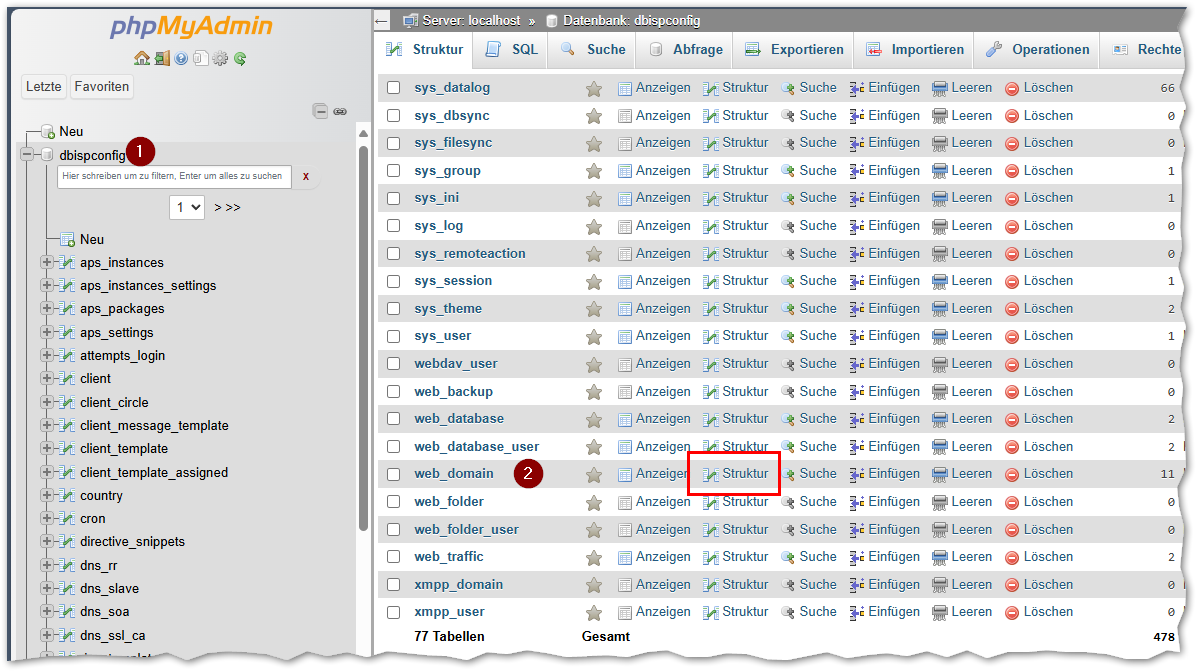Expand the aps_instances table node
Image resolution: width=1198 pixels, height=672 pixels.
[x=47, y=262]
